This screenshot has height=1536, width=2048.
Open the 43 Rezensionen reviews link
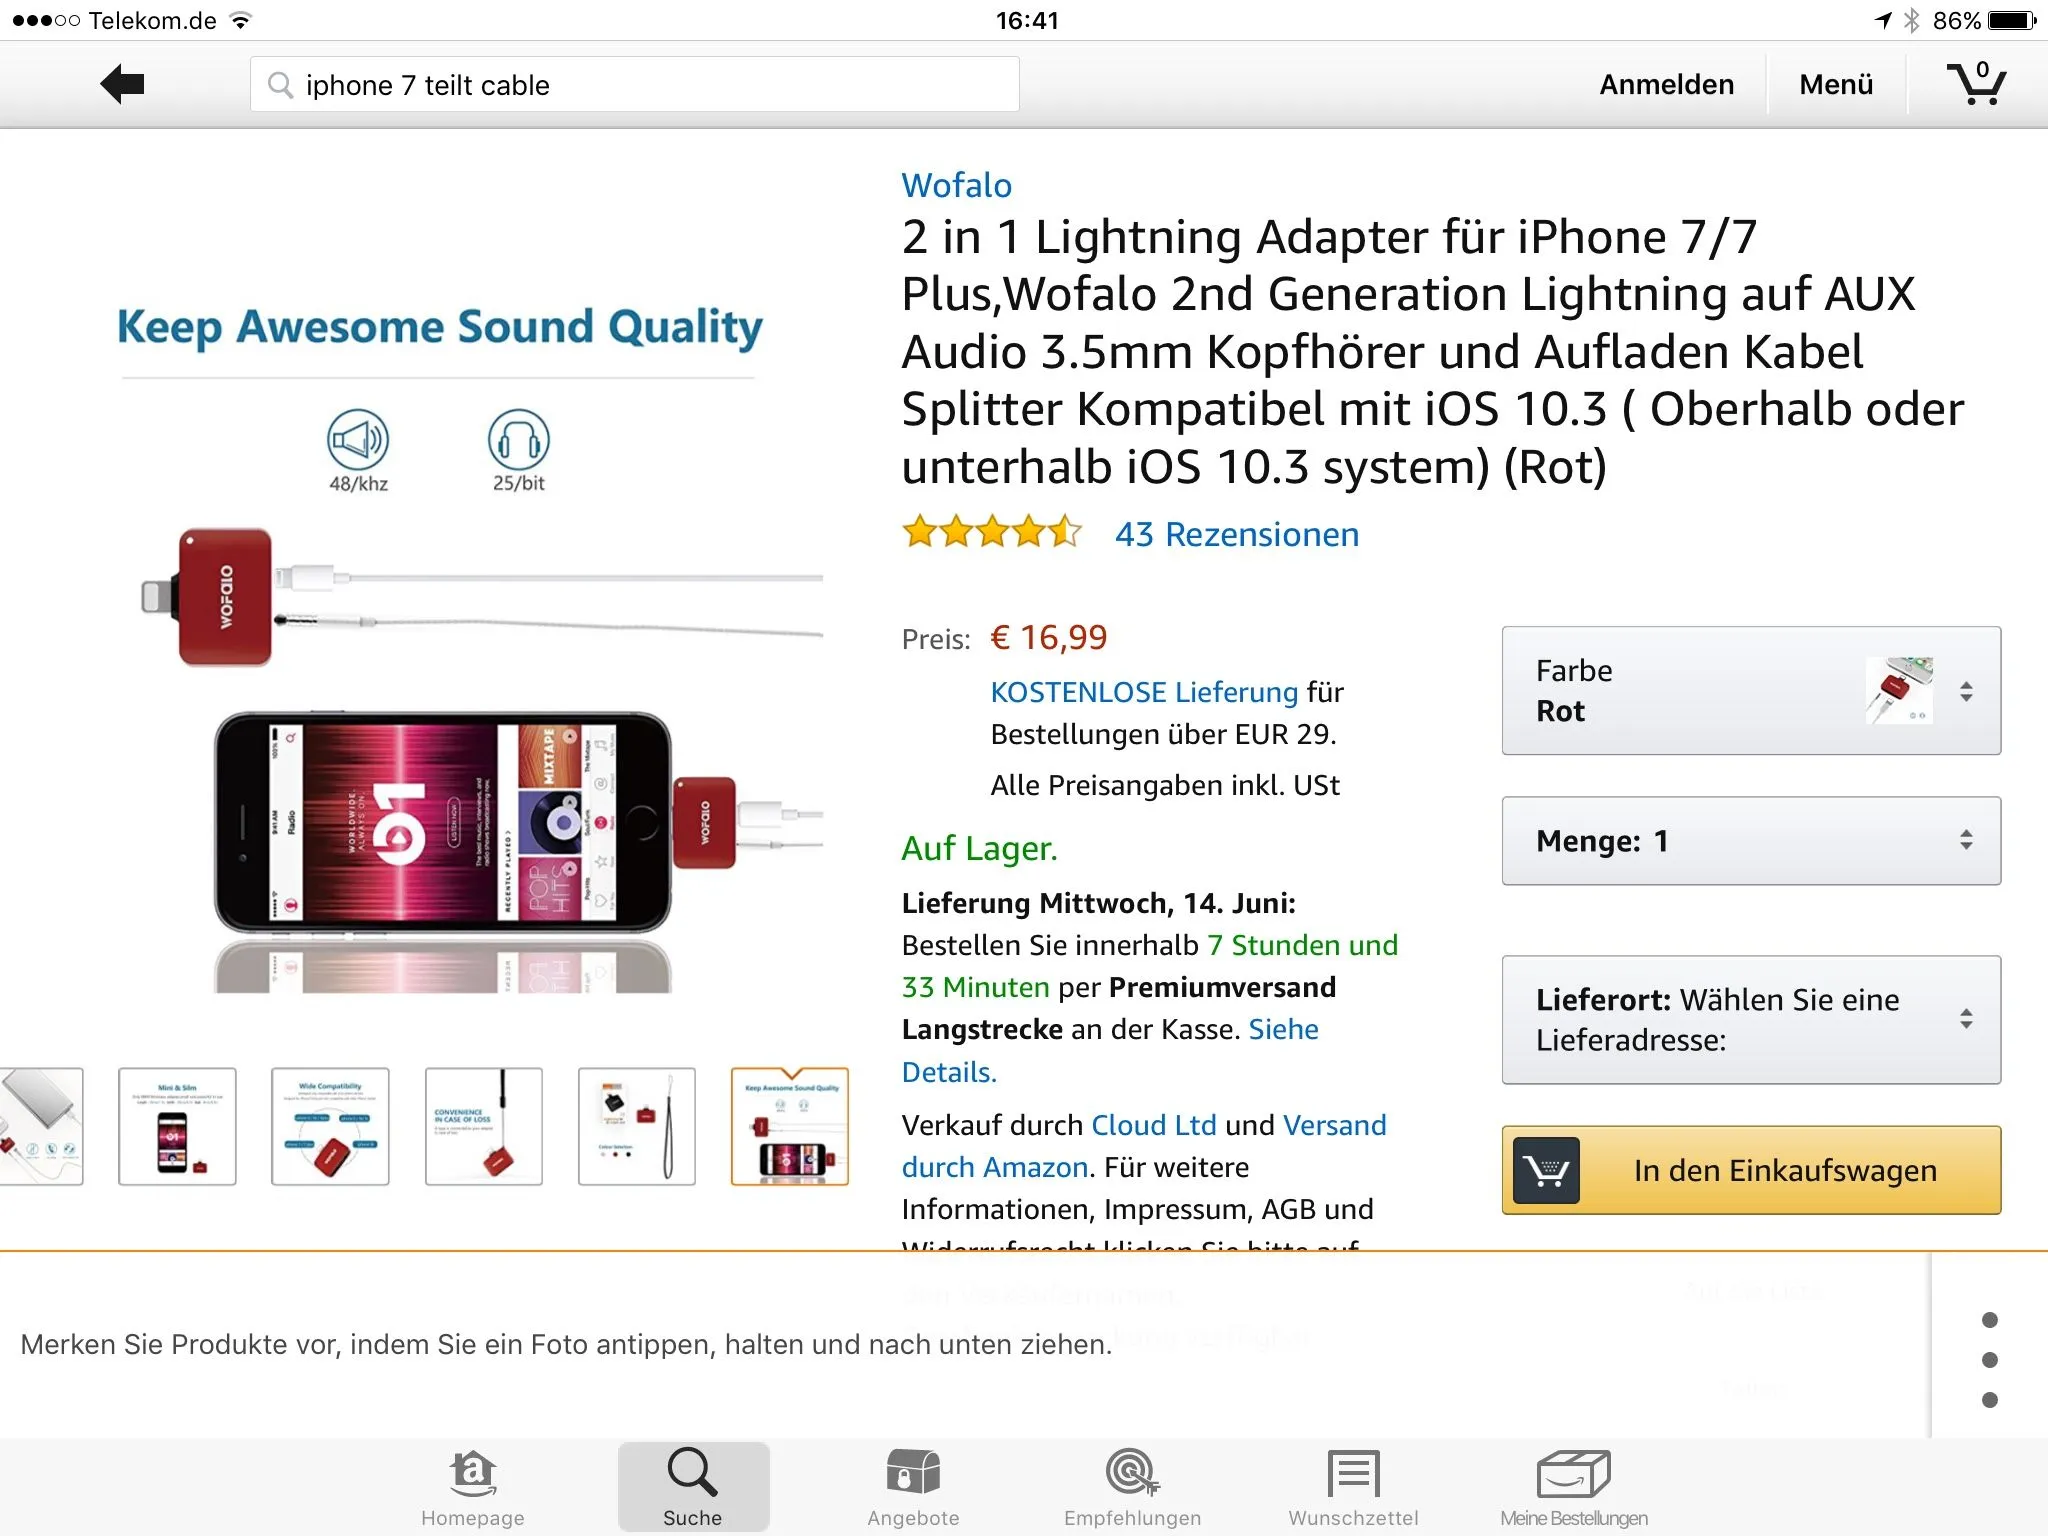[x=1237, y=535]
